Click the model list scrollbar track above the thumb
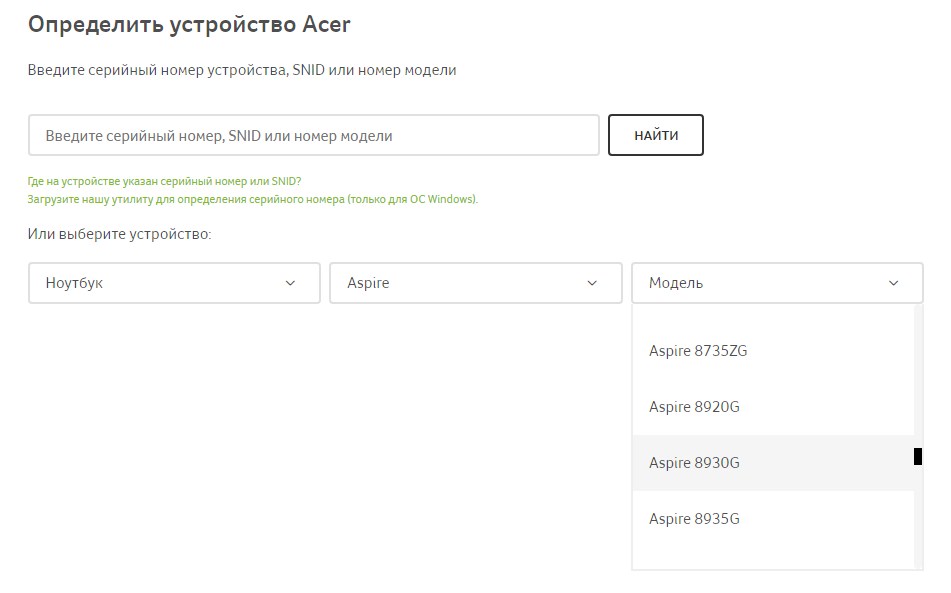Screen dimensions: 951x593 pyautogui.click(x=918, y=380)
